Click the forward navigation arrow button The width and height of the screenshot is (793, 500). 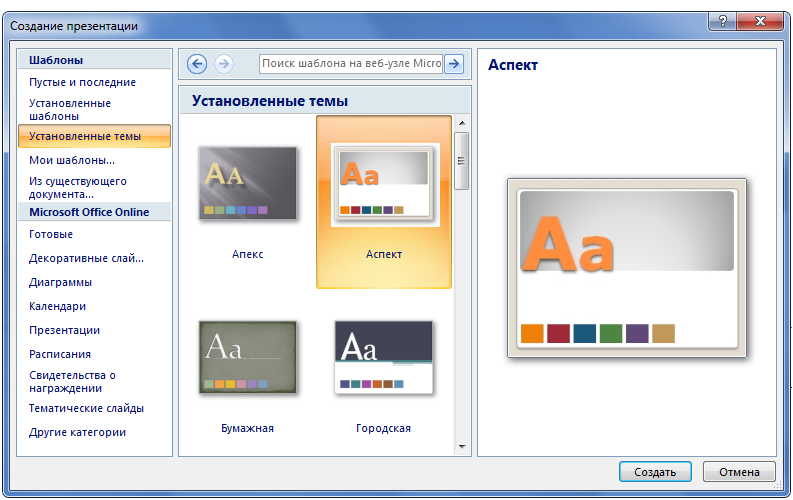[224, 64]
